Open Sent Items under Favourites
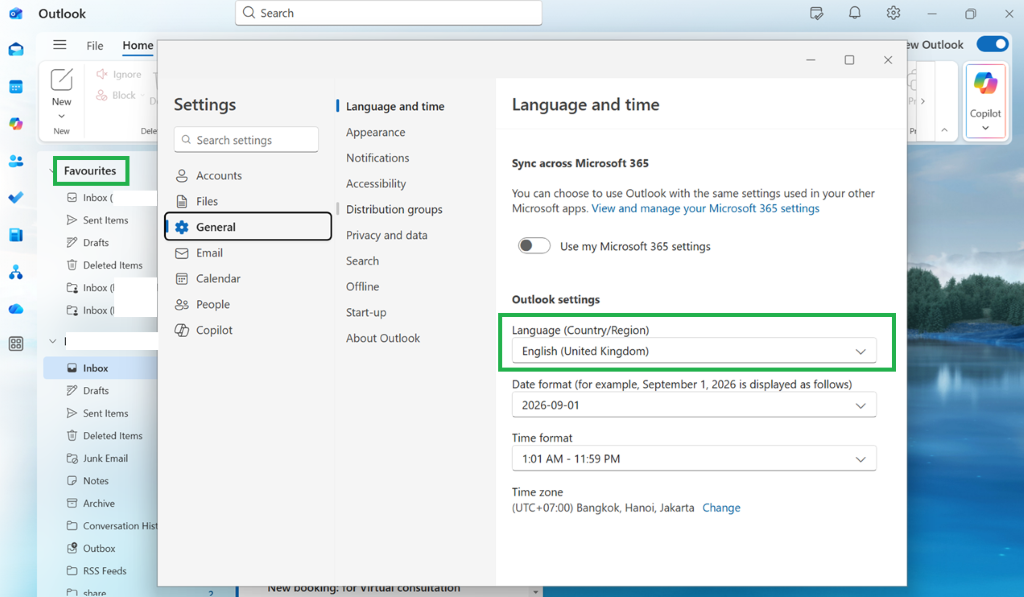This screenshot has height=597, width=1024. click(x=105, y=220)
